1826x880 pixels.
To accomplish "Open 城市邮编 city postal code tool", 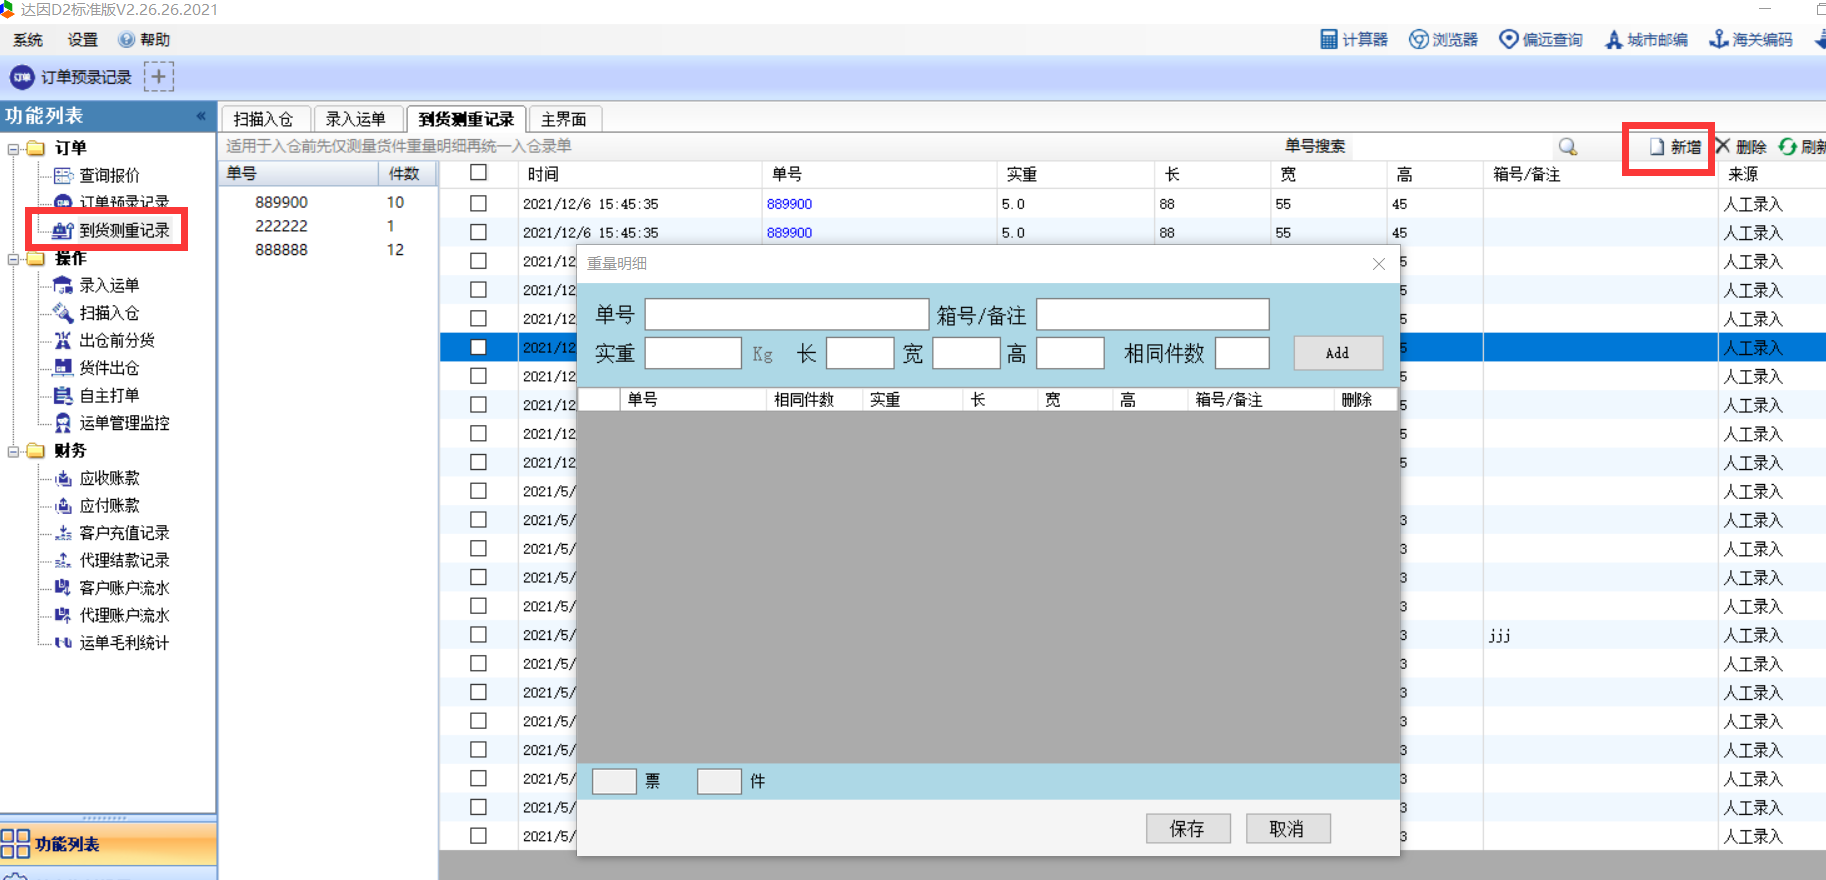I will click(1646, 40).
